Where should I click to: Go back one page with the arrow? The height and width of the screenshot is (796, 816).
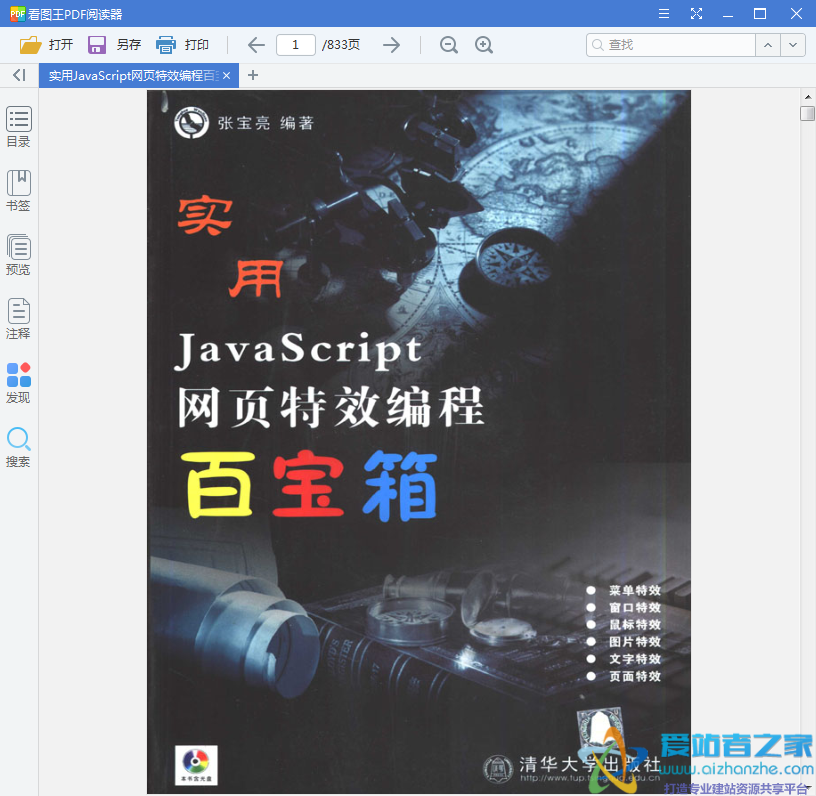click(256, 45)
